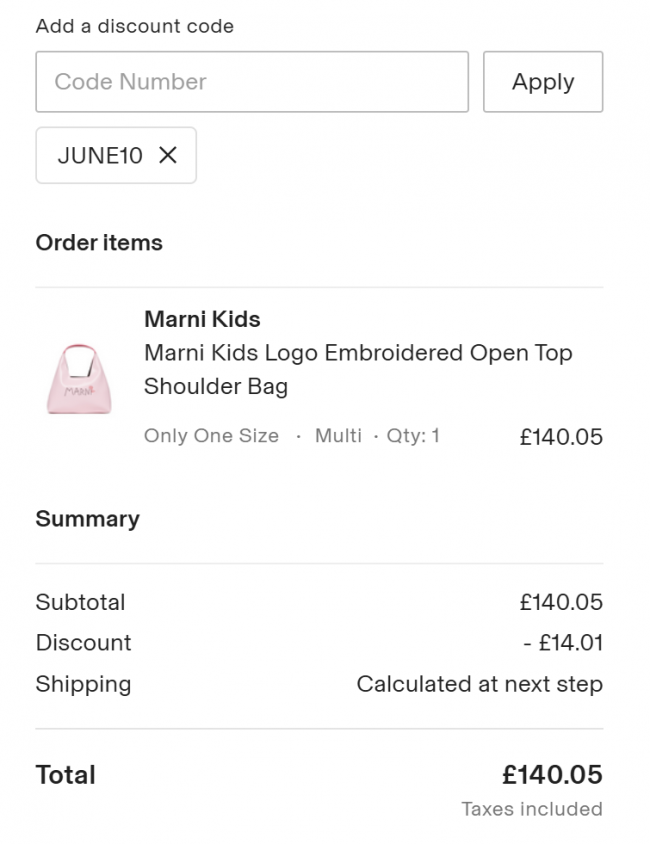Select 'Calculated at next step' shipping text

tap(480, 684)
